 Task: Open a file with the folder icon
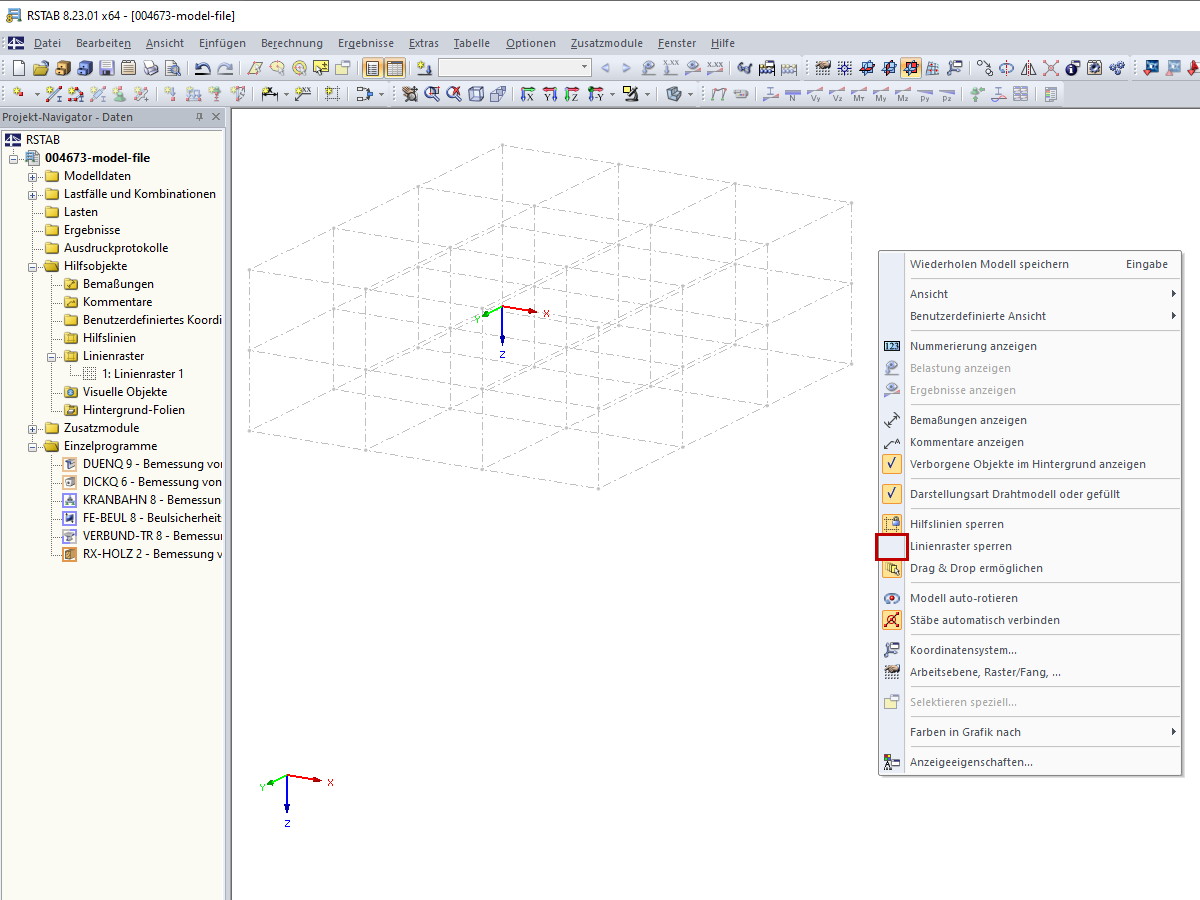pyautogui.click(x=41, y=68)
